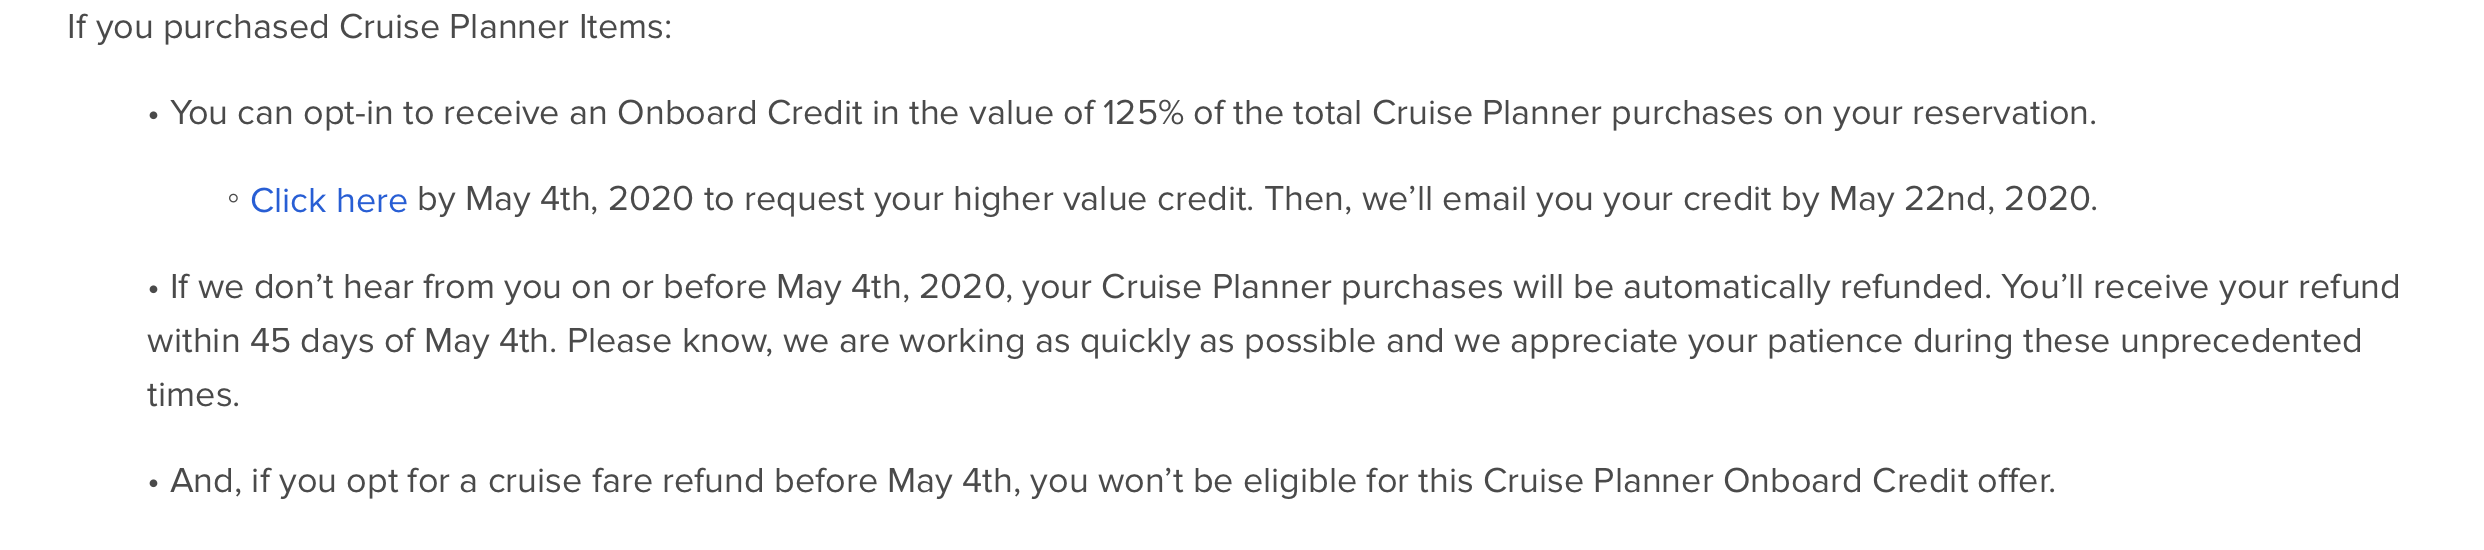Click the text "within 45 days of May 4th"
Viewport: 2484px width, 550px height.
tap(348, 341)
